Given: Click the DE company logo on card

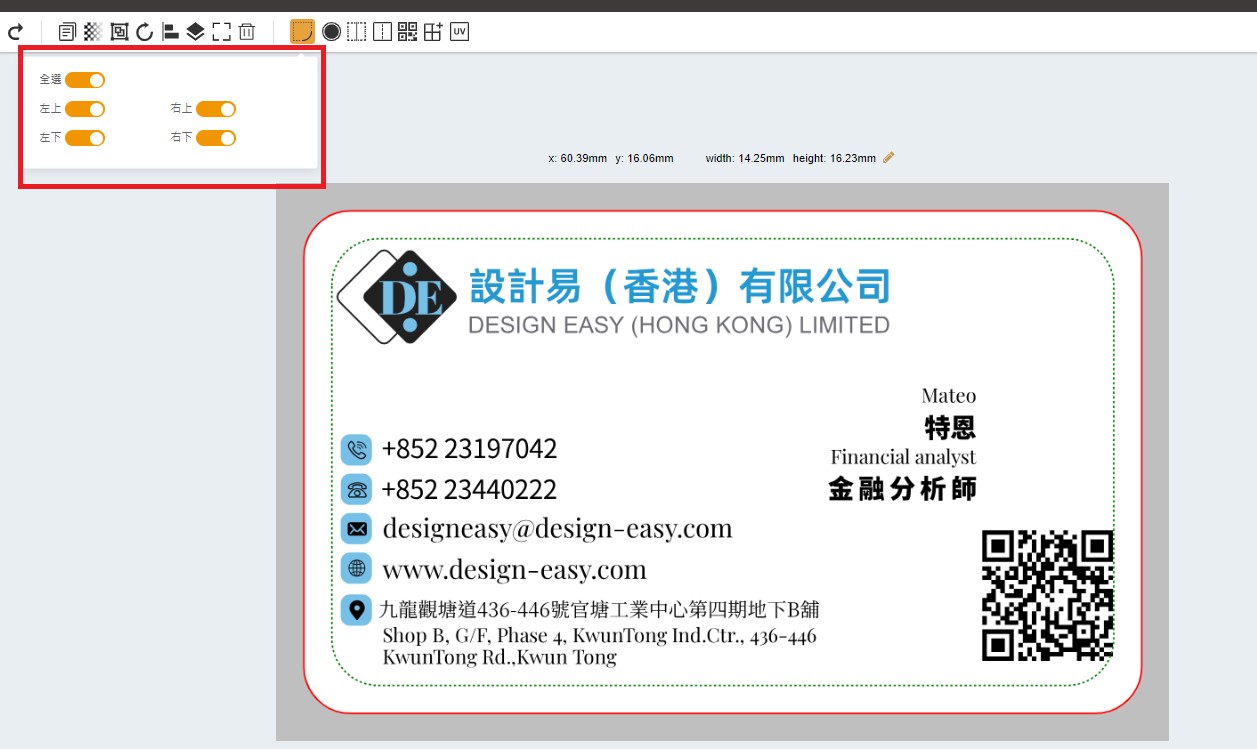Looking at the screenshot, I should pos(397,297).
